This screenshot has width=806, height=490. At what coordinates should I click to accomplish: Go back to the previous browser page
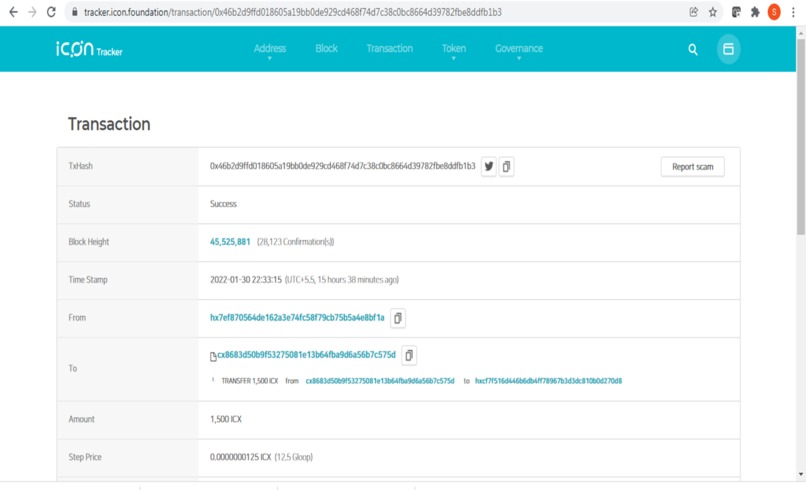[13, 12]
